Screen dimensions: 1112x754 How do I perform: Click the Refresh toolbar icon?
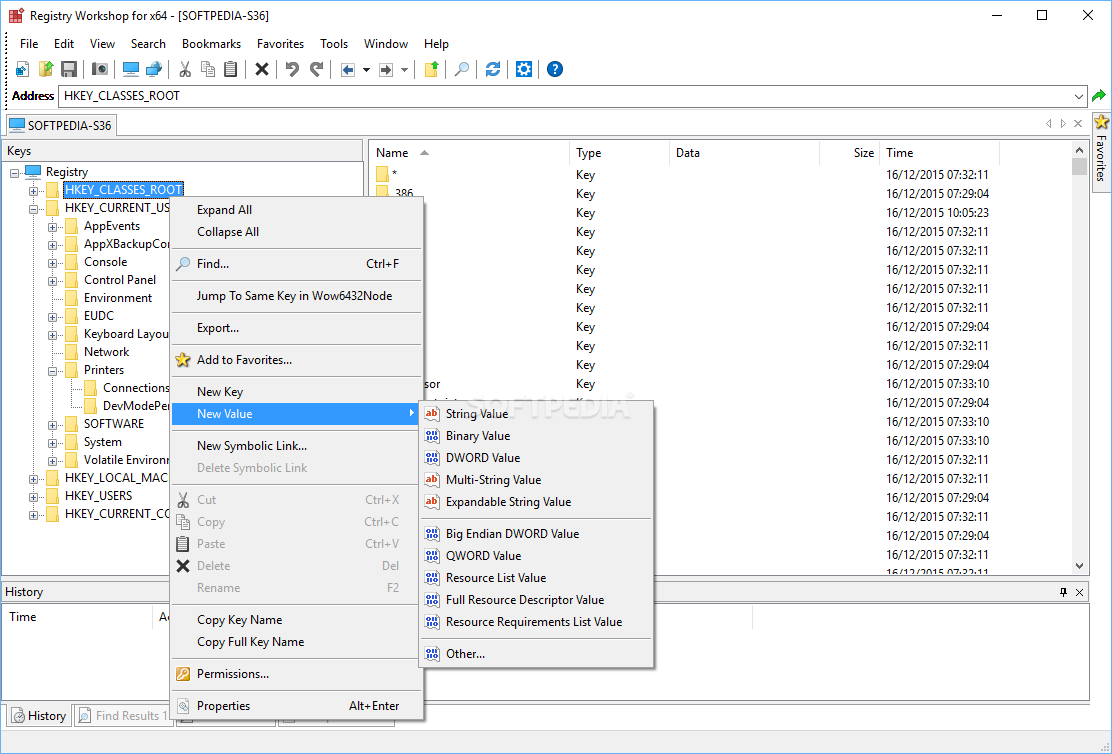[493, 69]
